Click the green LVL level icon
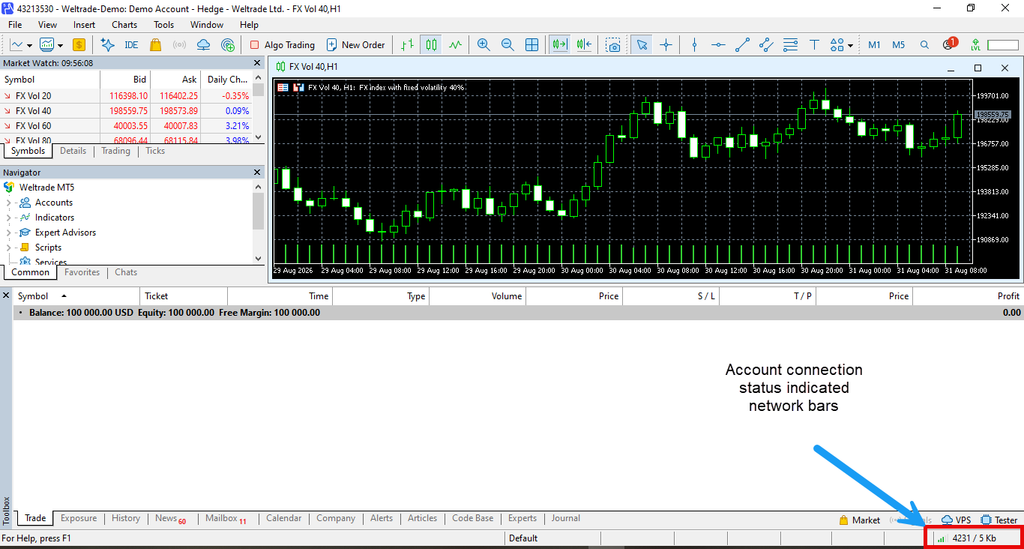 click(975, 45)
